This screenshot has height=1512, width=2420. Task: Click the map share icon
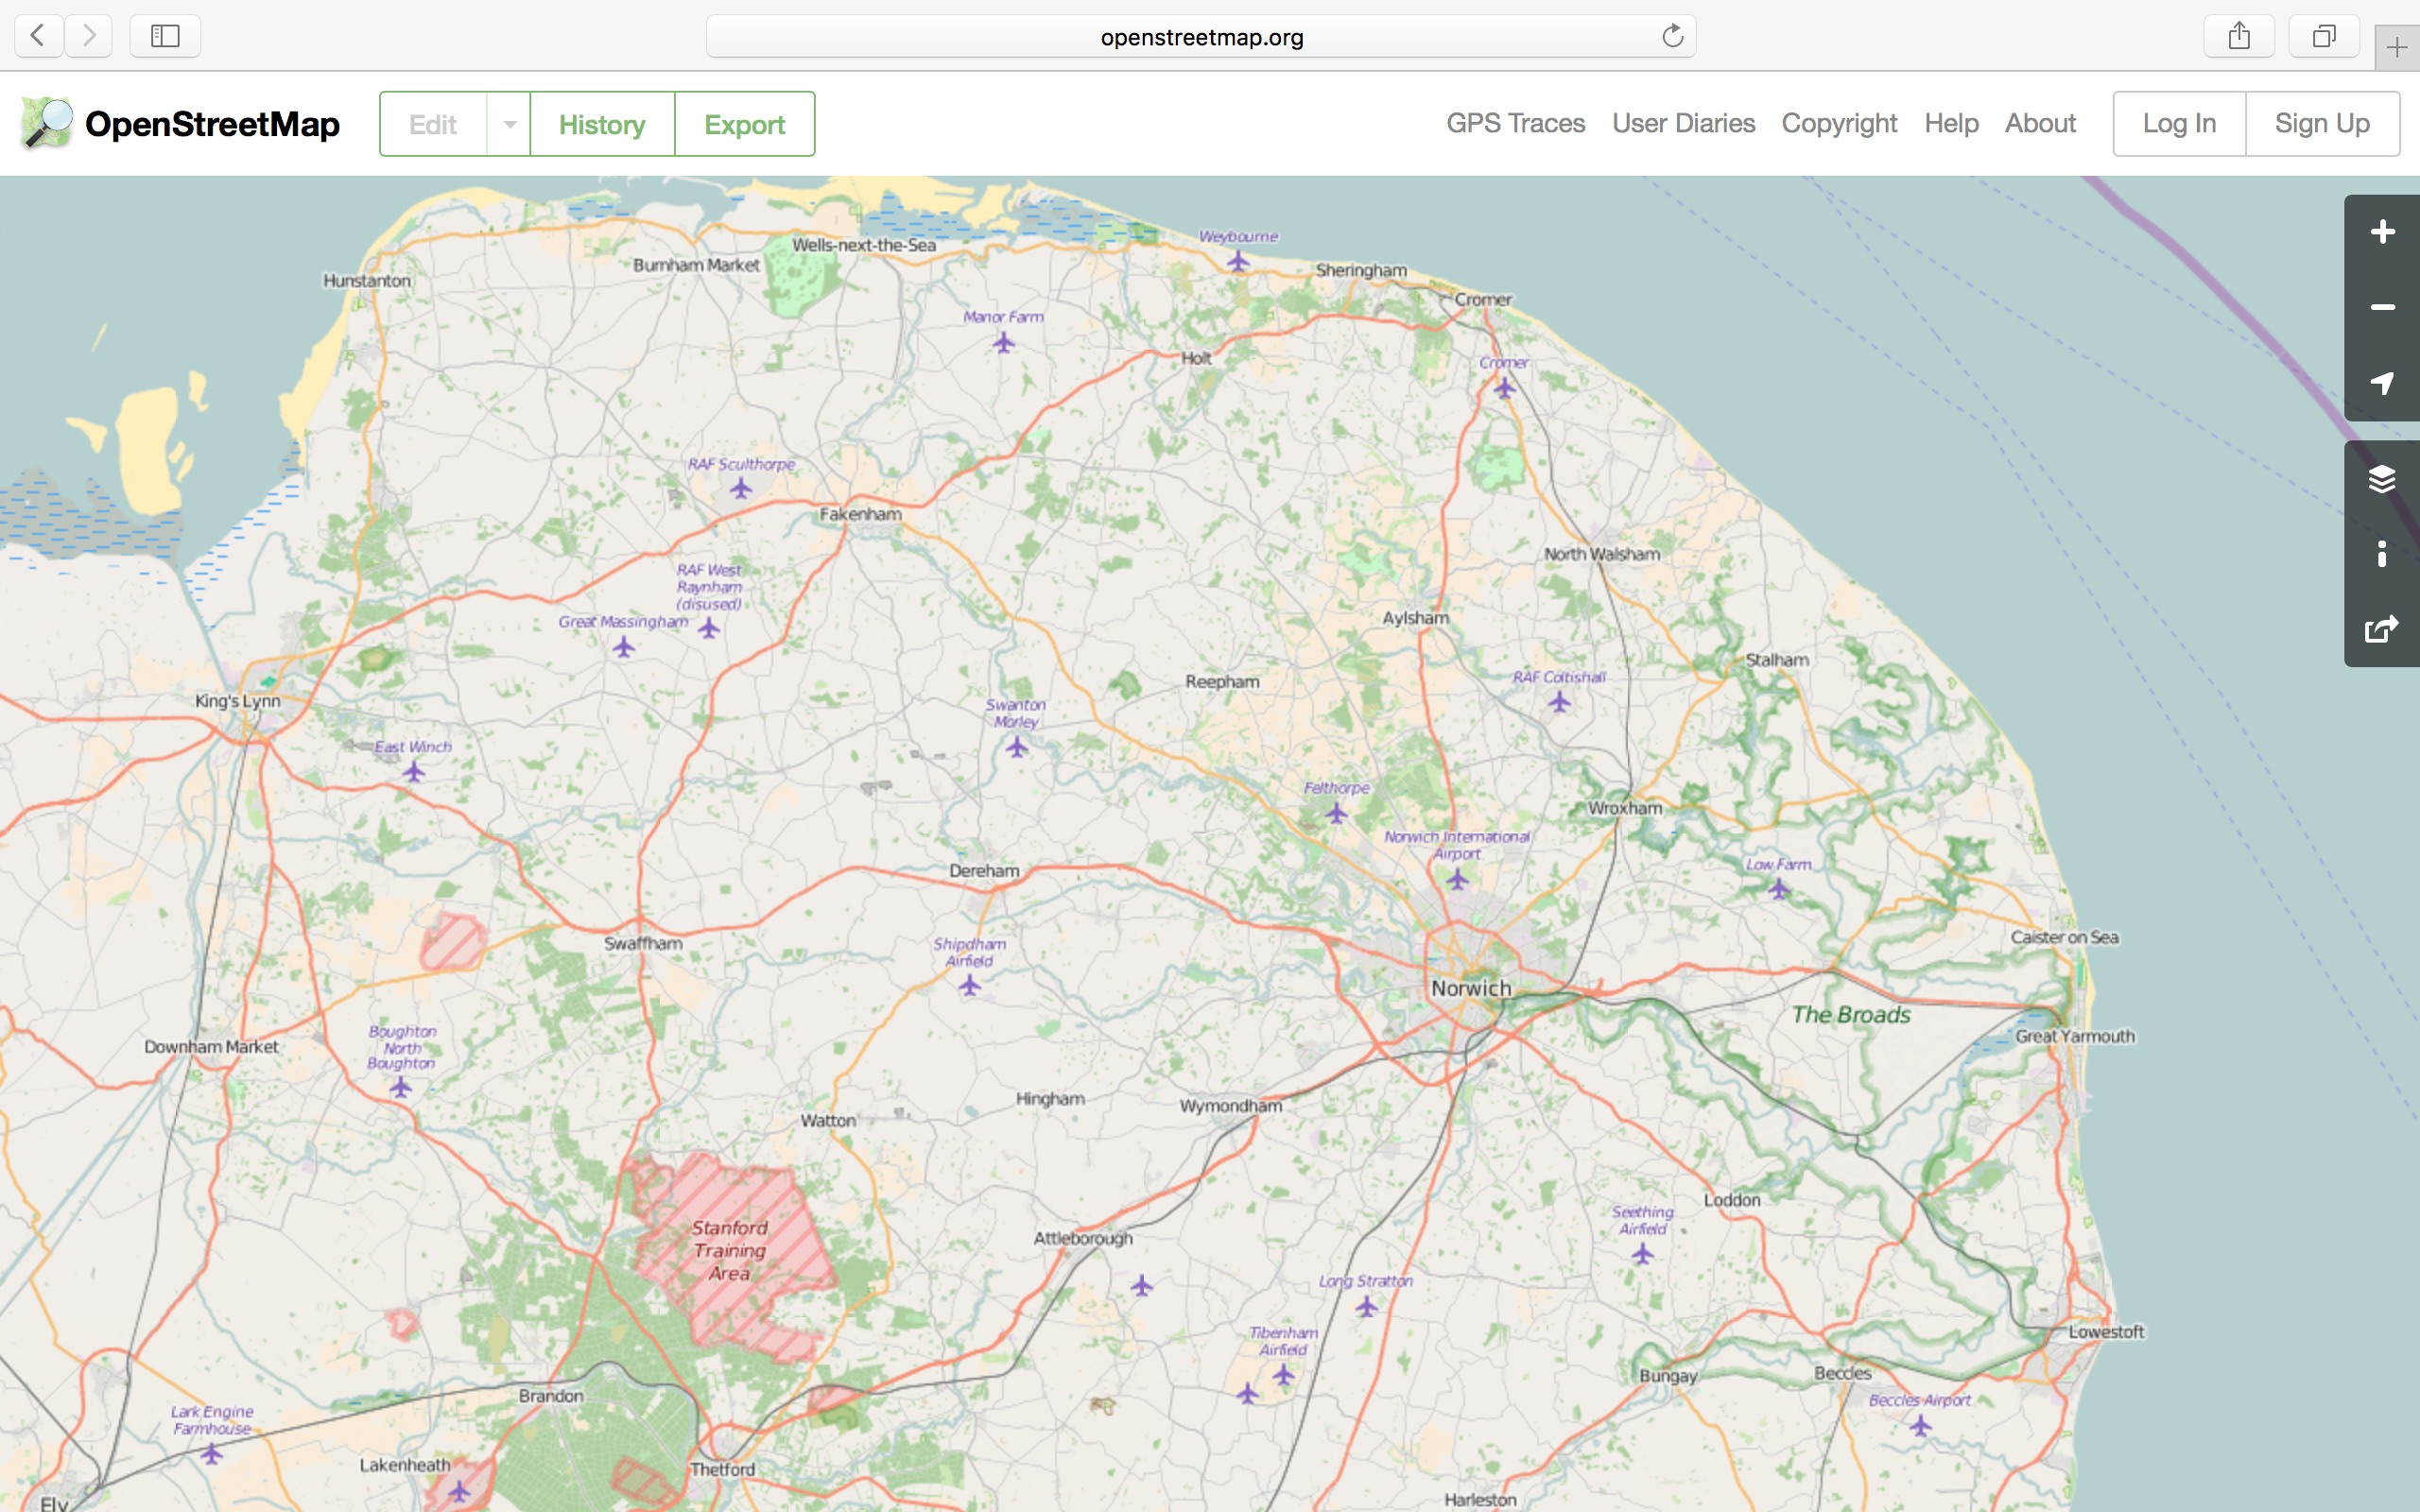2381,629
